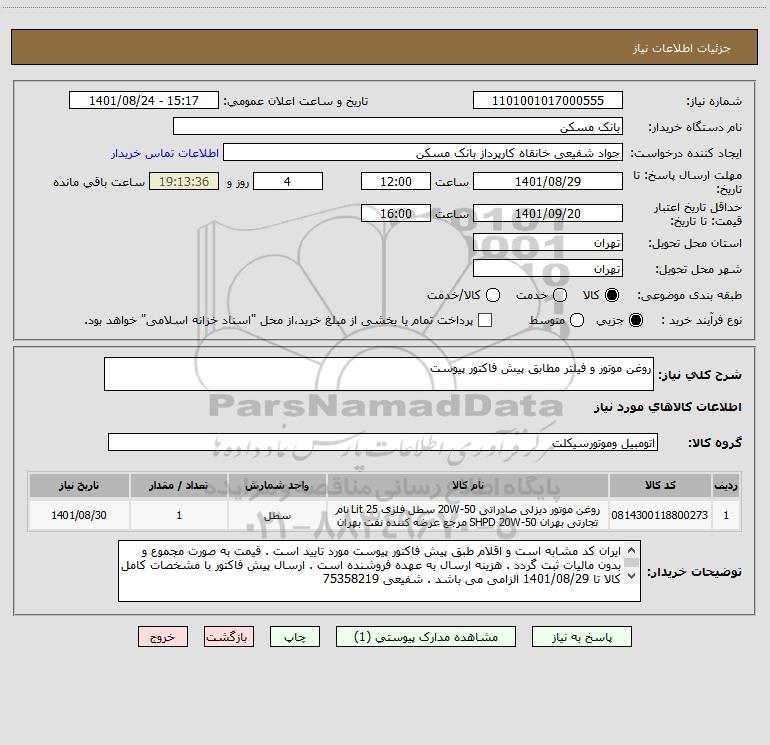This screenshot has height=745, width=770.
Task: Click the buyer organization field بانک مسکن
Action: coord(398,126)
